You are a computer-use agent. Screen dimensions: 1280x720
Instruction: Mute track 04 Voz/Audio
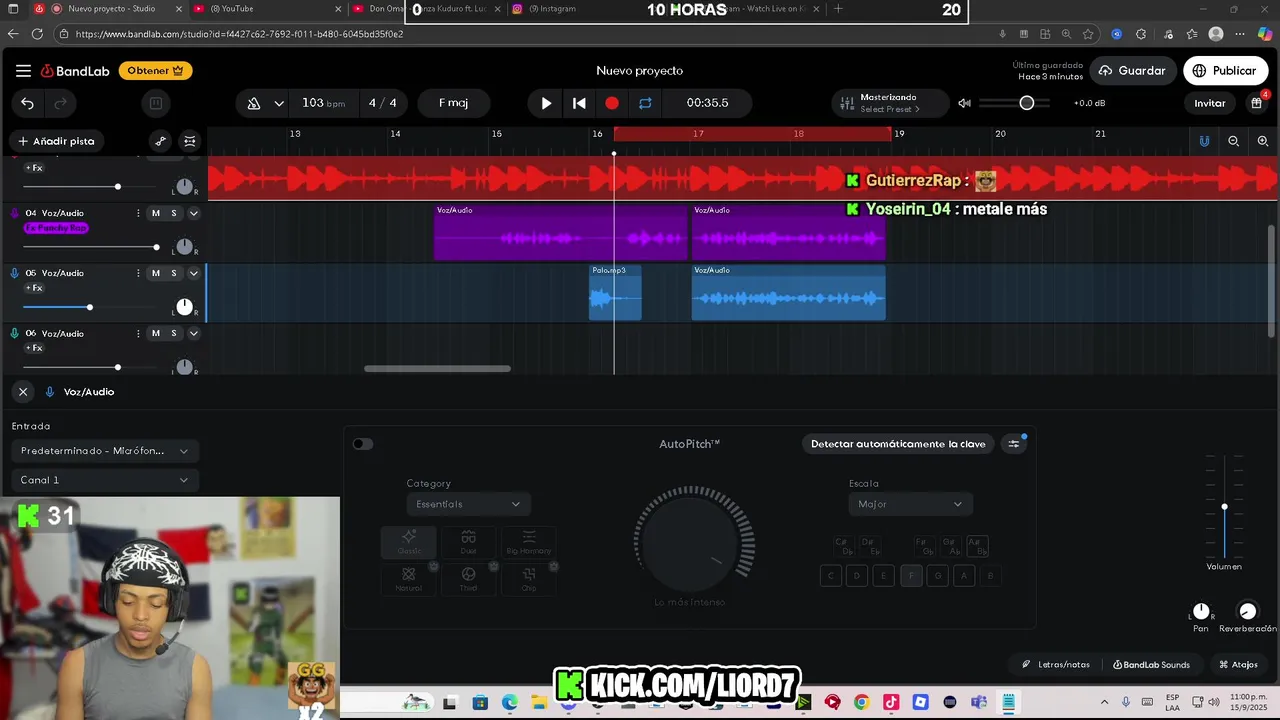point(155,213)
